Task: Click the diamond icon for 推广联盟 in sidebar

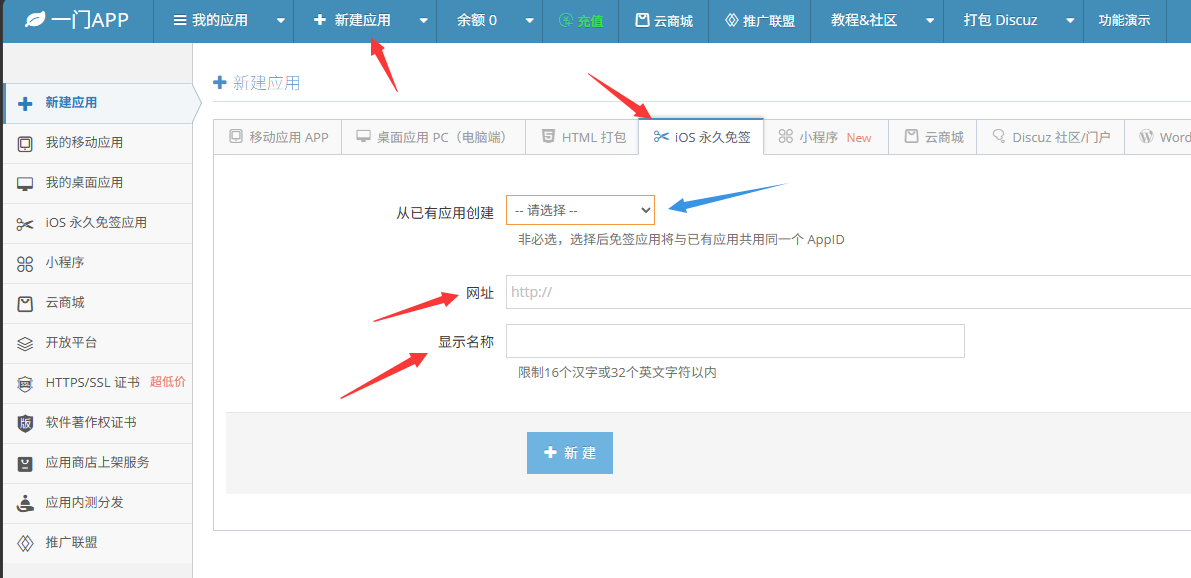Action: [25, 543]
